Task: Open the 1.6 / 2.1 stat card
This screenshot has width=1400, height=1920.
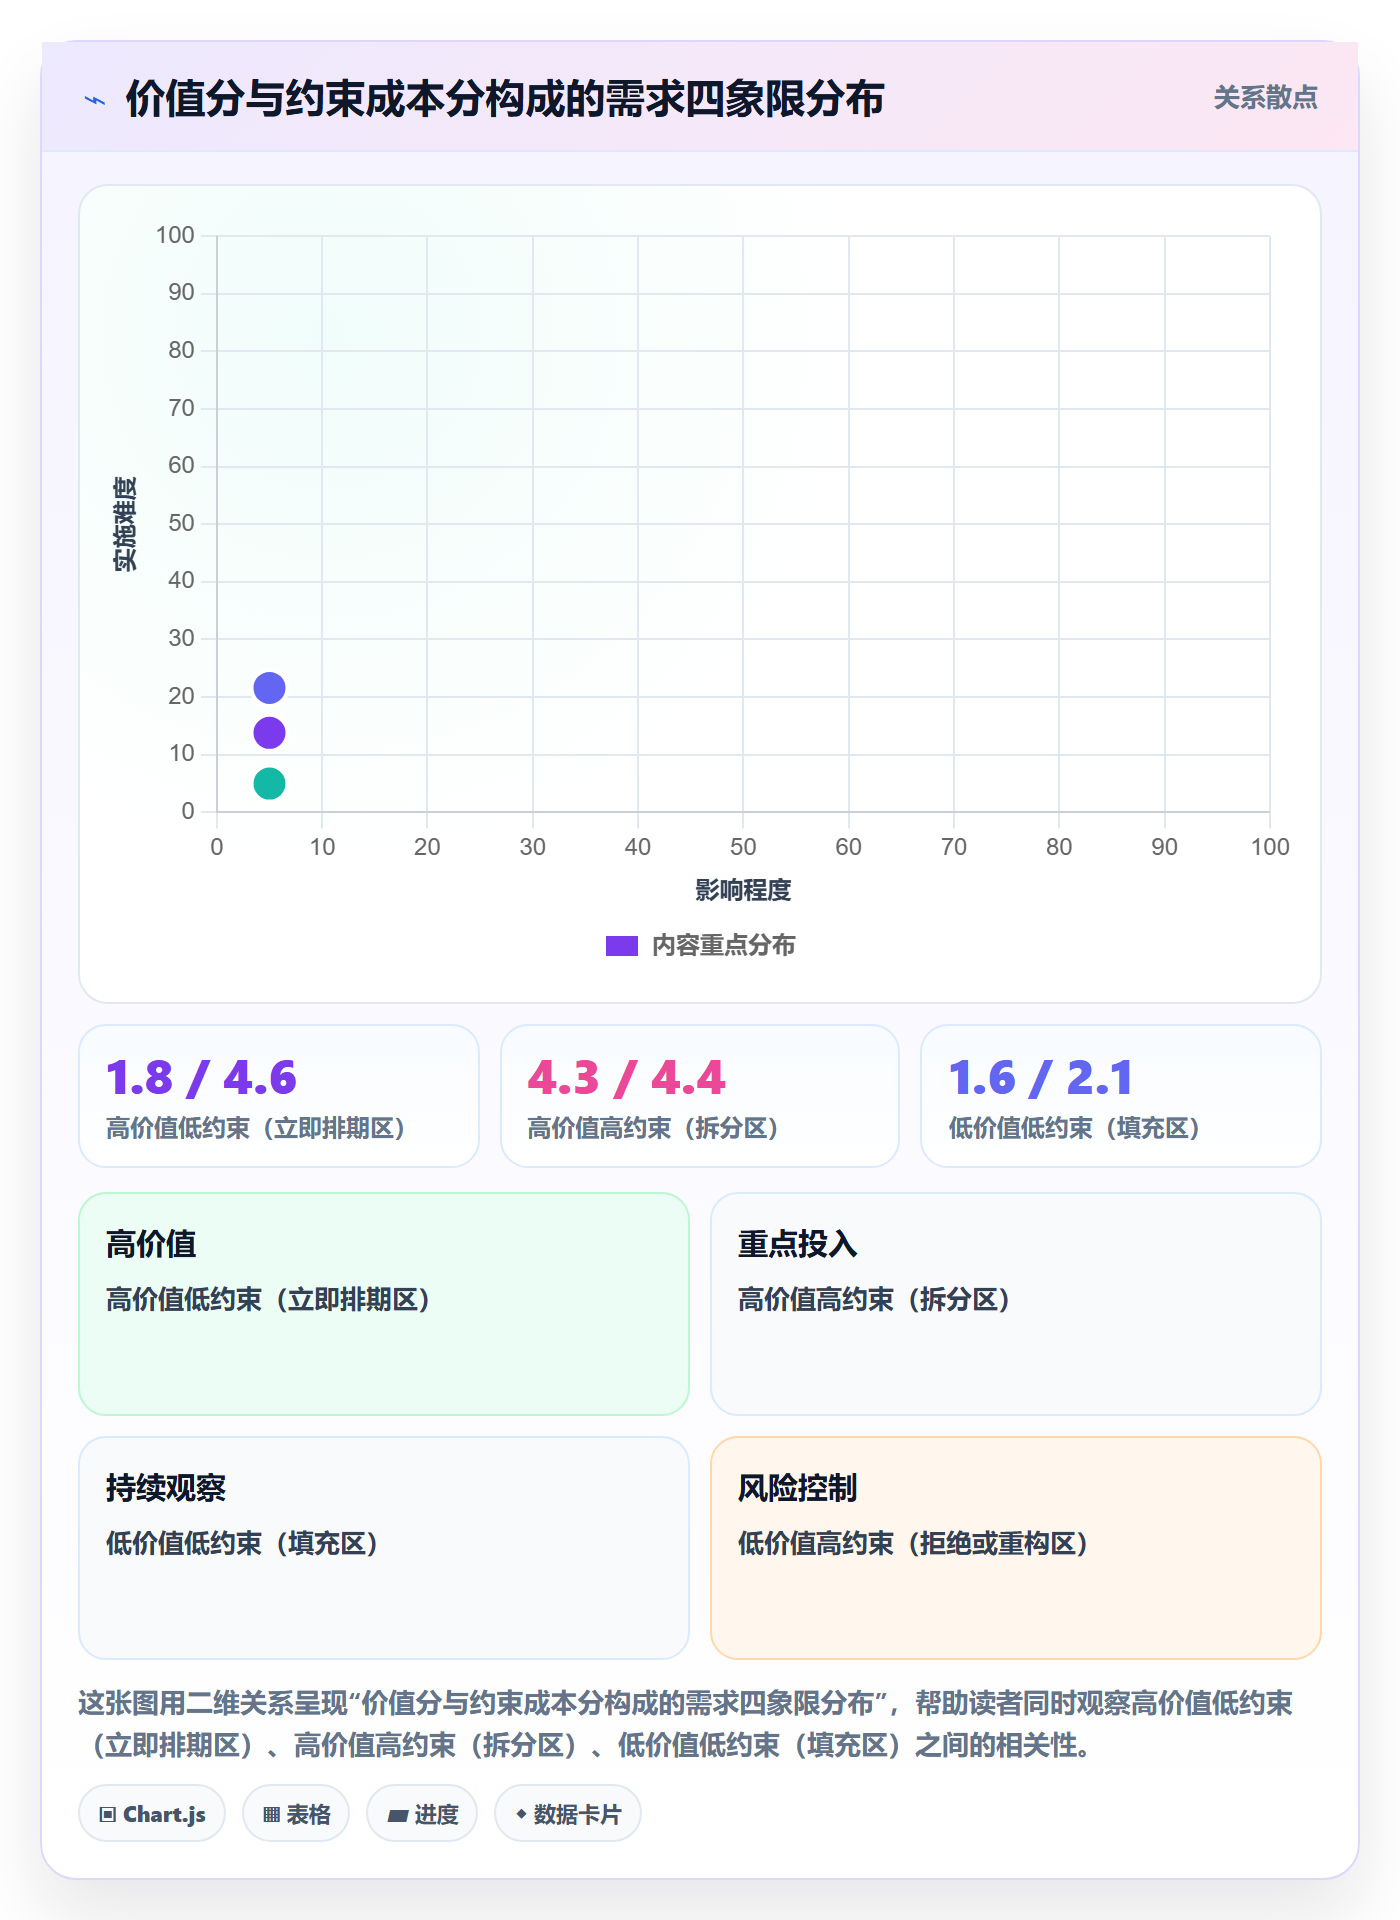Action: [1121, 1096]
